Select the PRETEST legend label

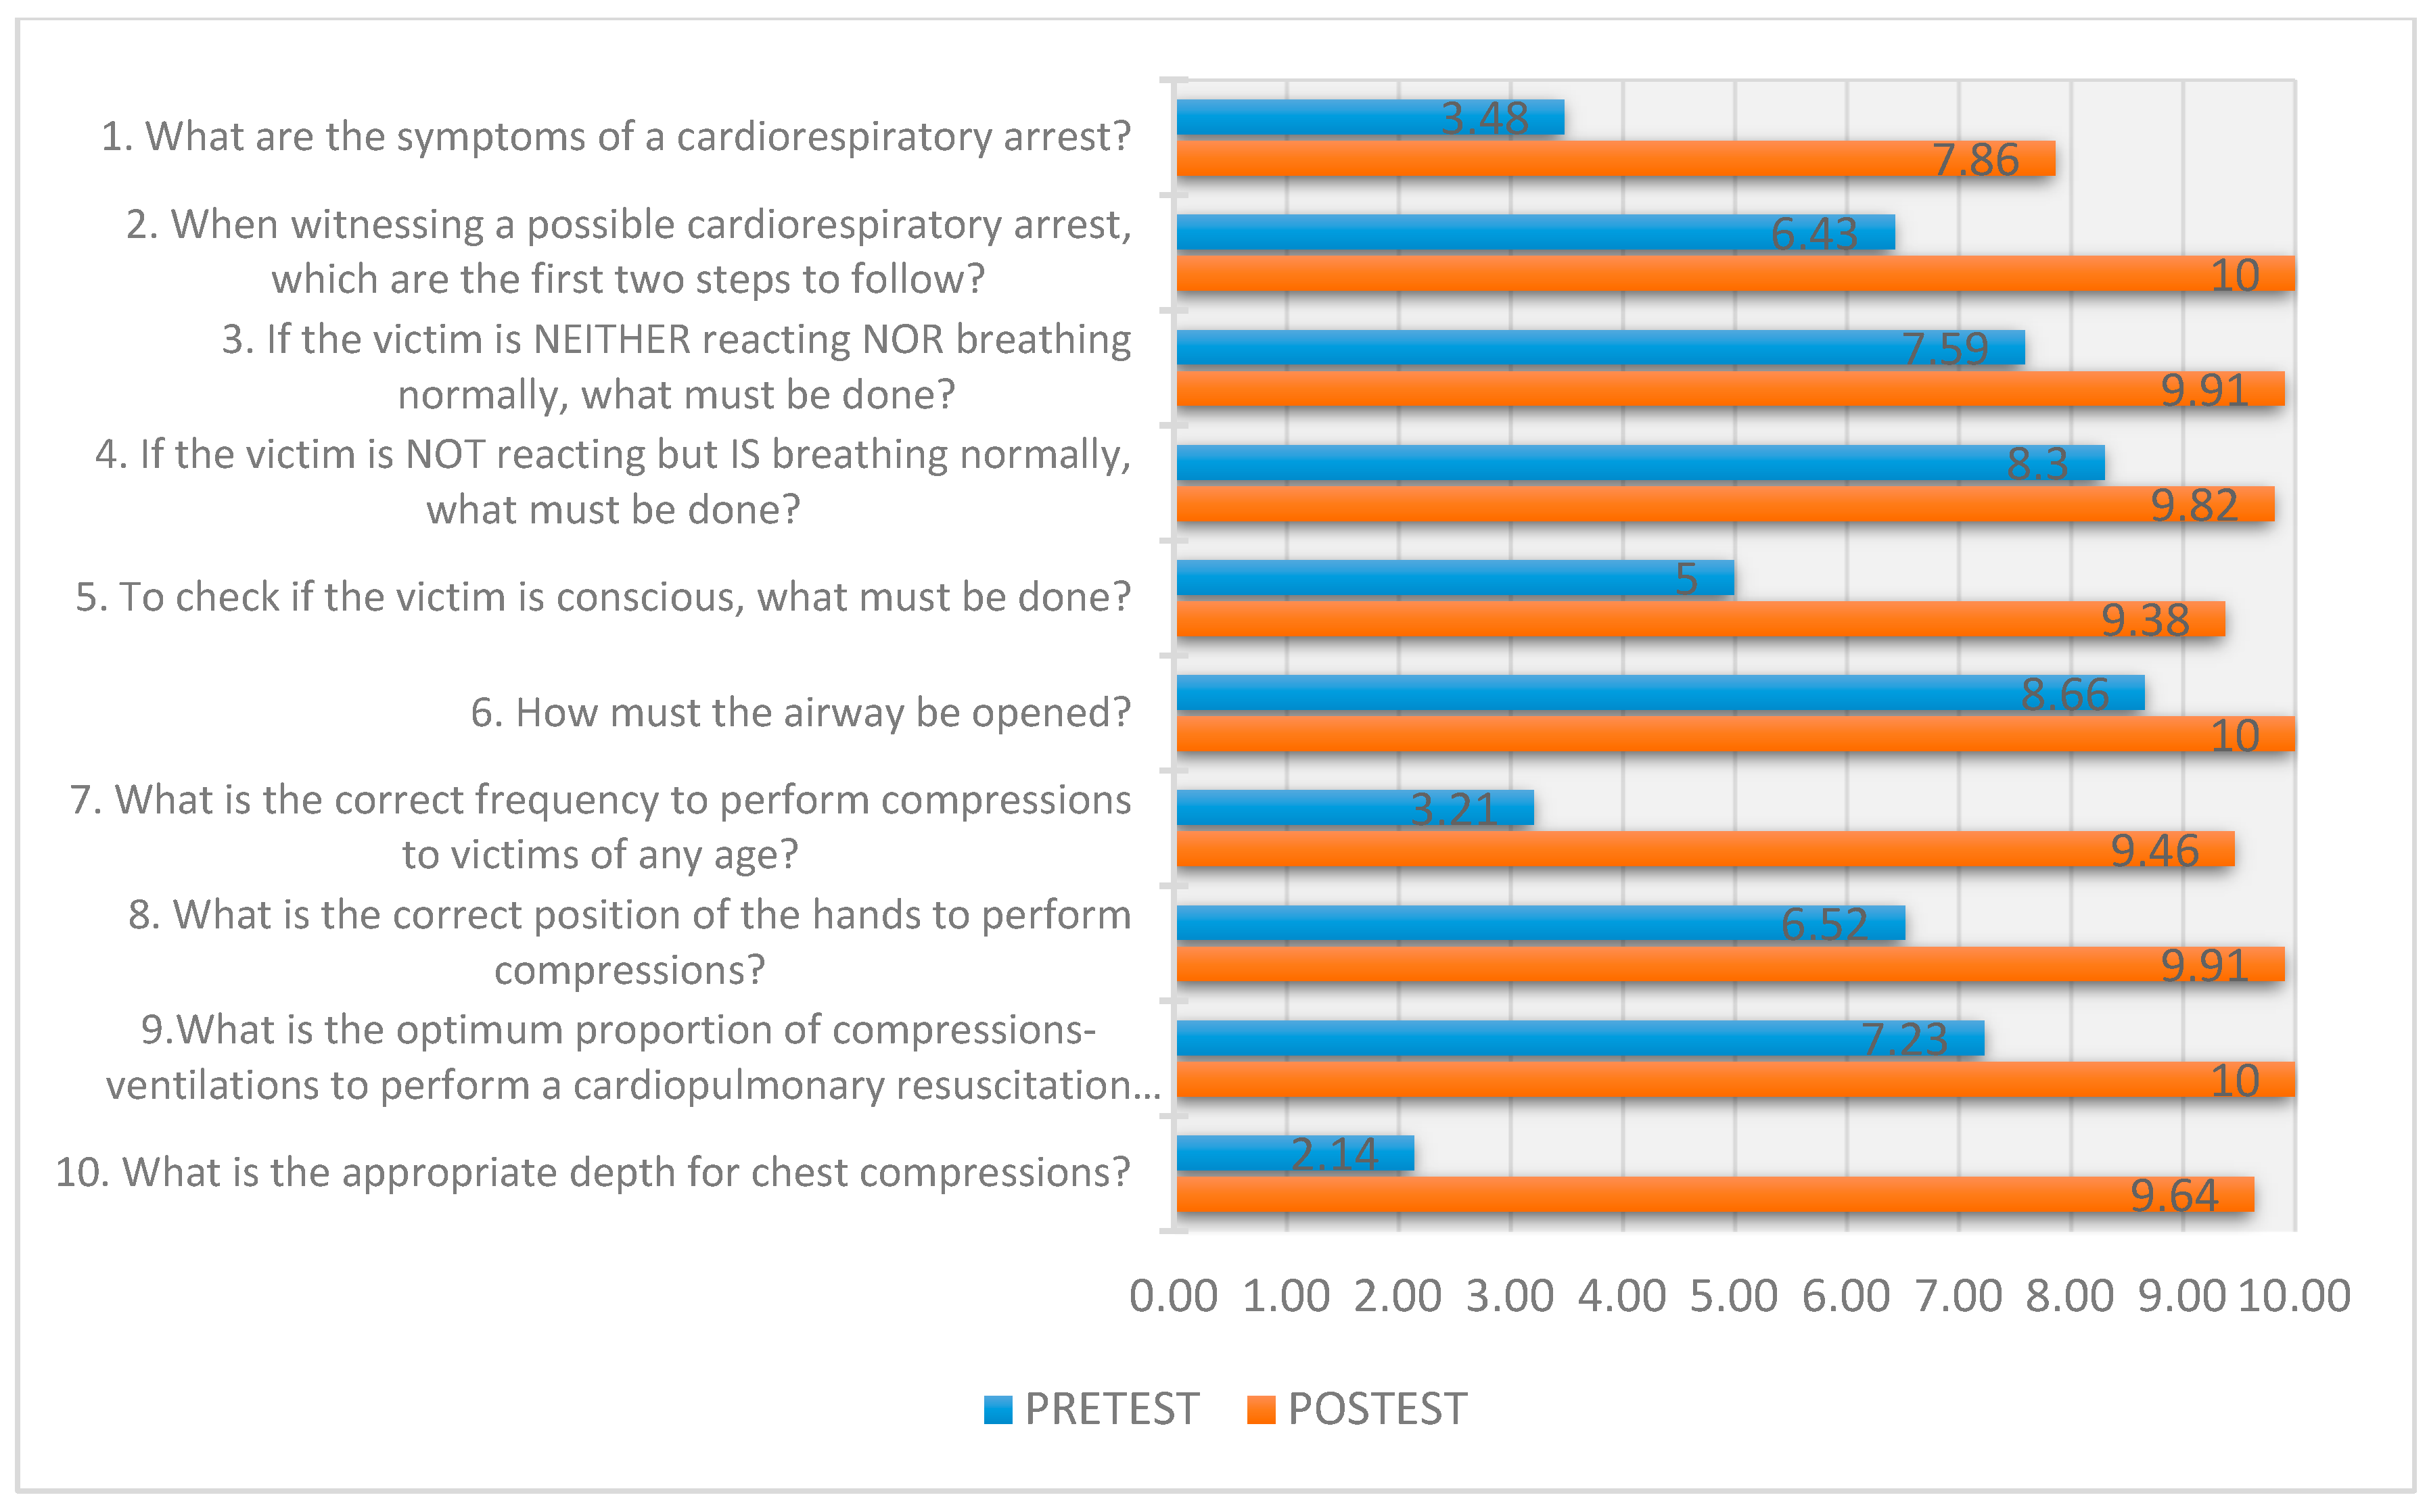coord(1111,1410)
